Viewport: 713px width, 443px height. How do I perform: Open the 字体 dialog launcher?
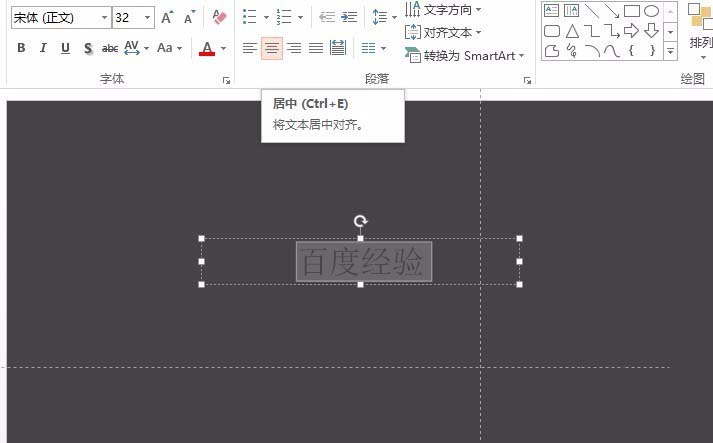pyautogui.click(x=226, y=81)
